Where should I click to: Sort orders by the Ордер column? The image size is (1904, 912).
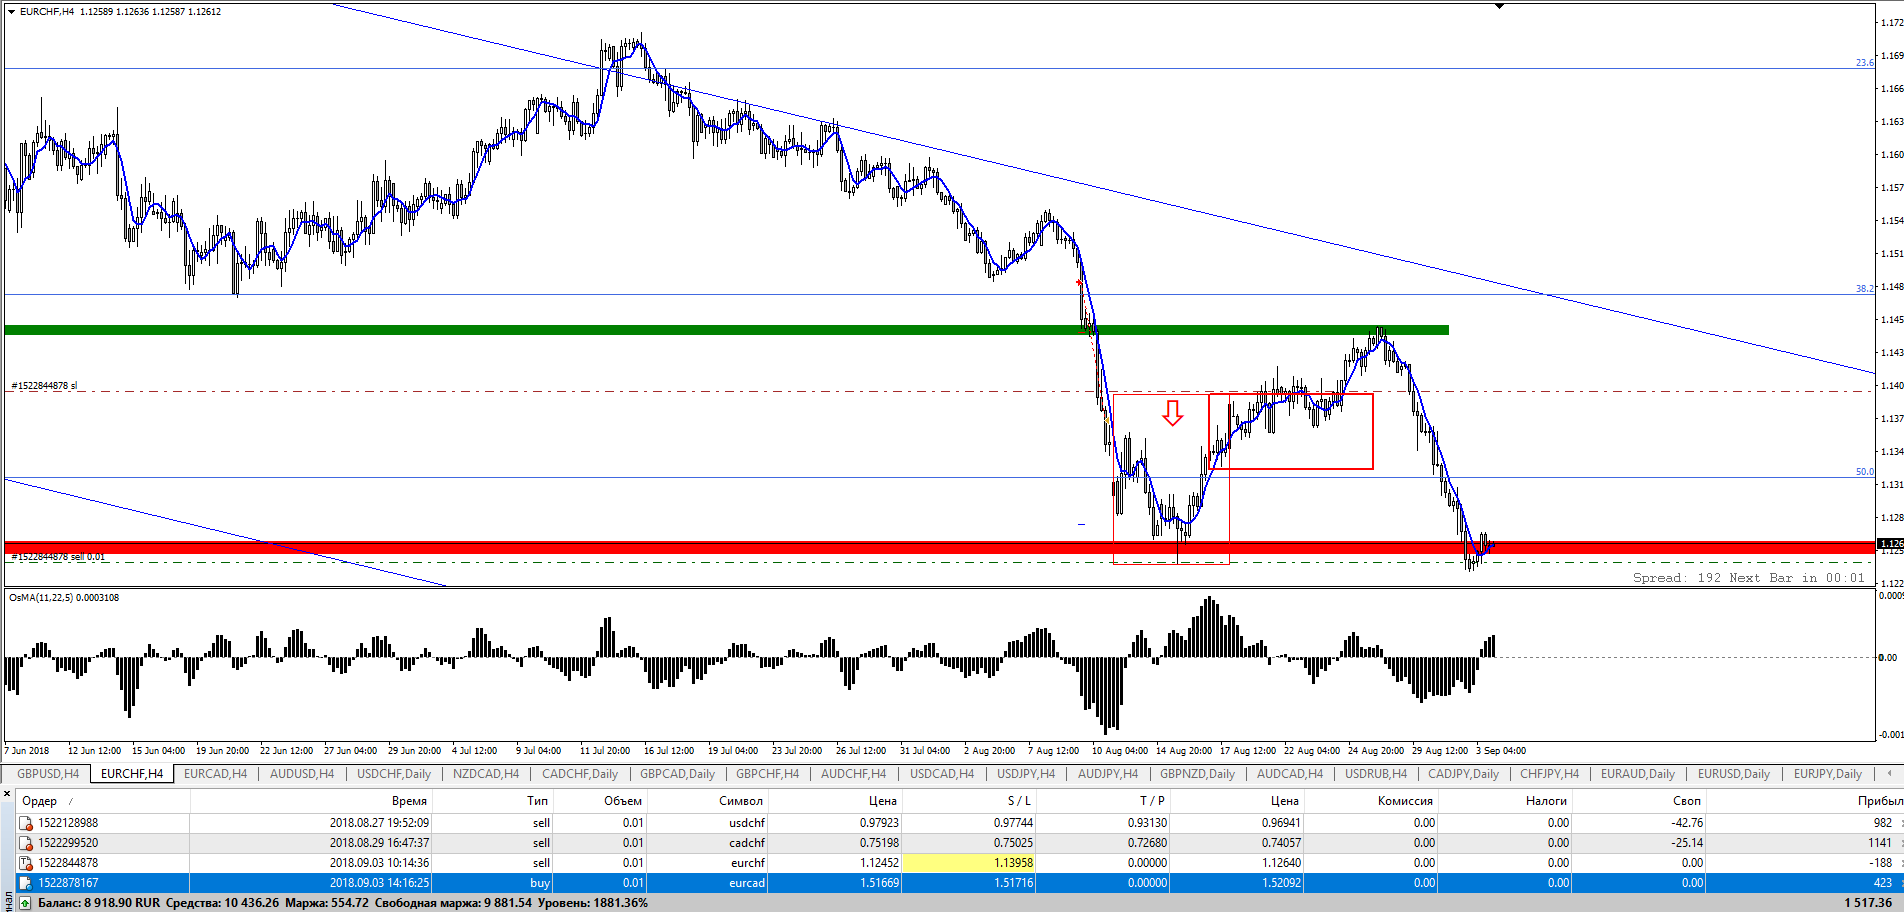click(x=102, y=800)
